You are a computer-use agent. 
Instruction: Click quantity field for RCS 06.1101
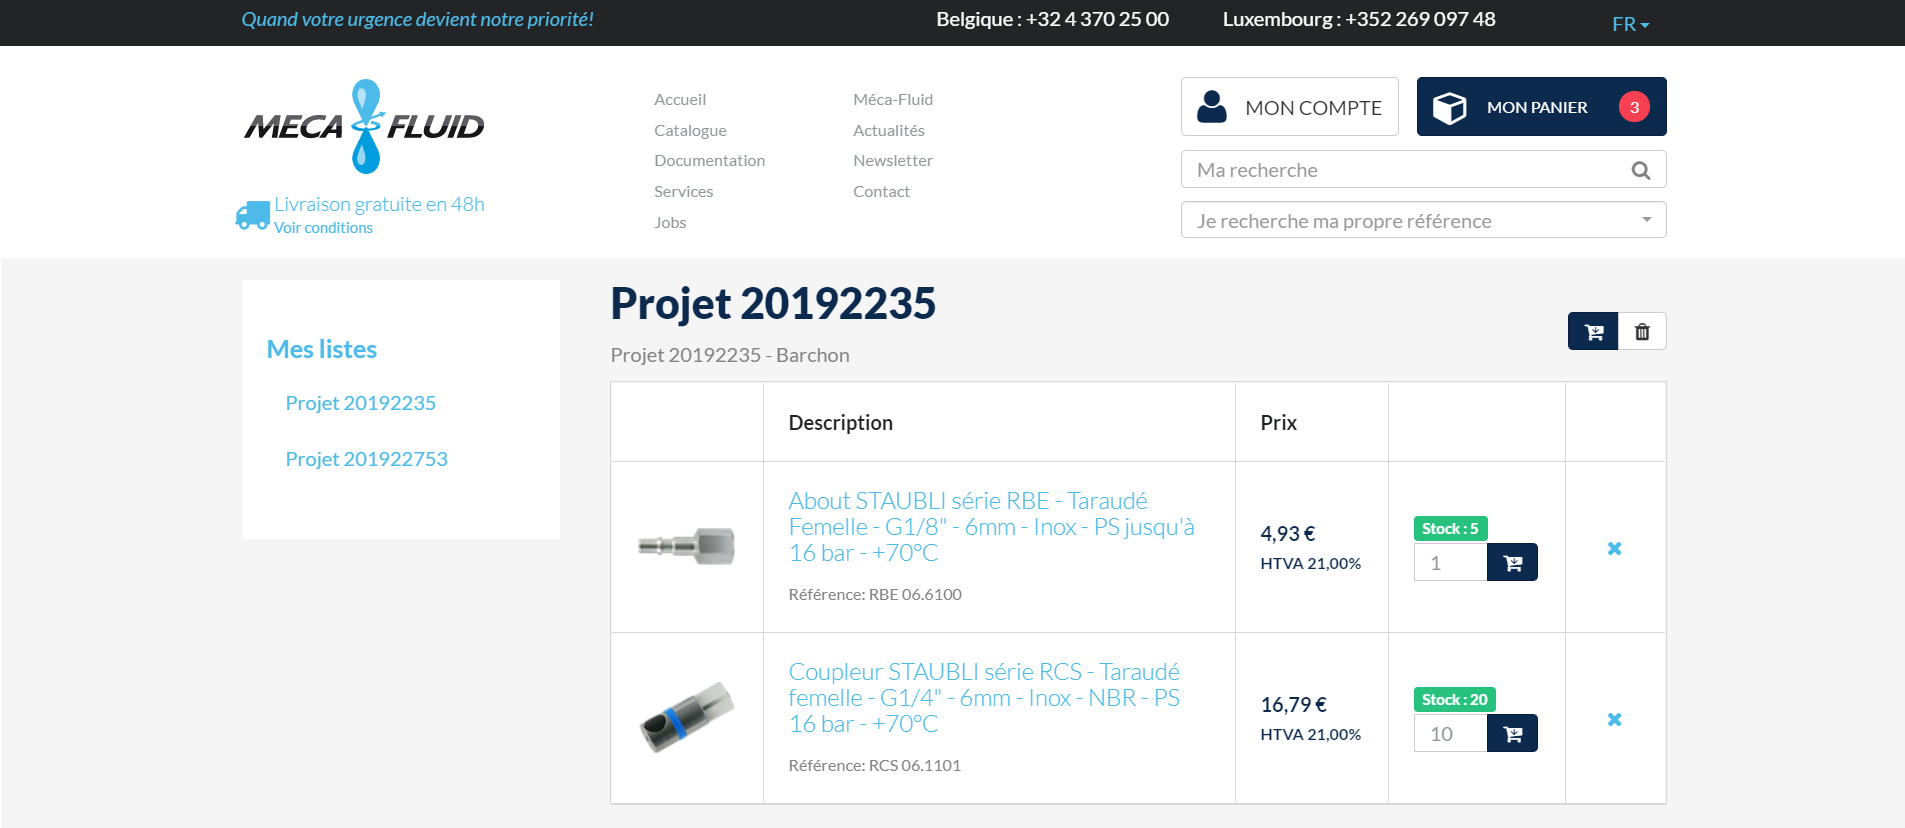(x=1450, y=734)
